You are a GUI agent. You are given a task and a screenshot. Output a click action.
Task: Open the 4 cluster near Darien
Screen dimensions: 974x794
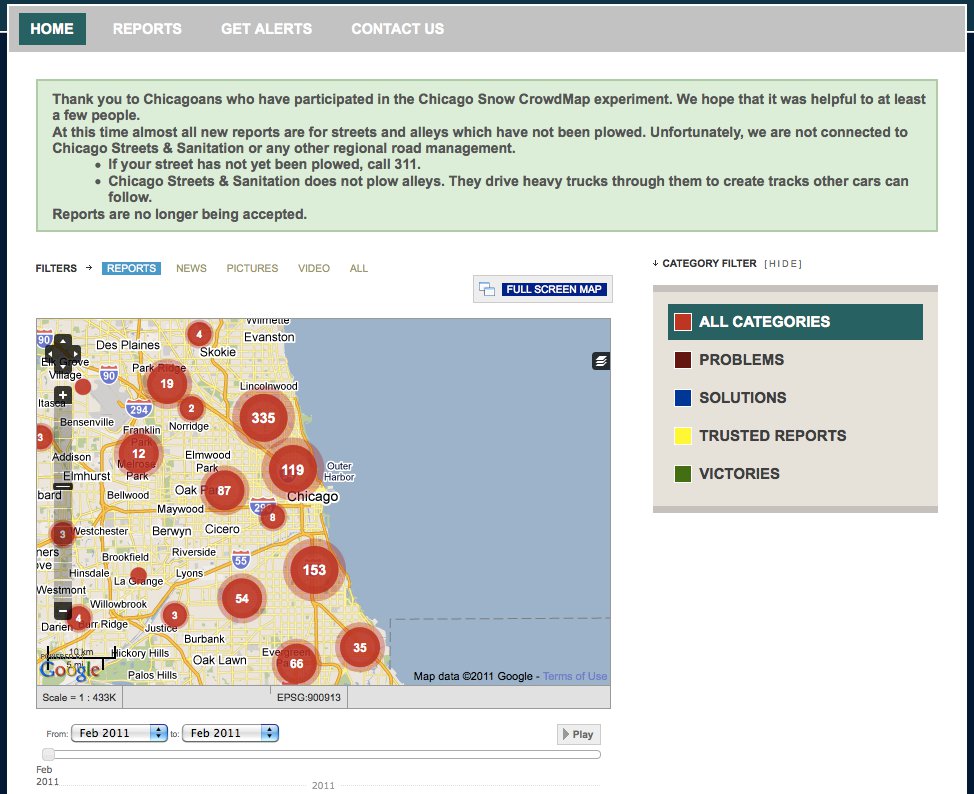(x=79, y=618)
